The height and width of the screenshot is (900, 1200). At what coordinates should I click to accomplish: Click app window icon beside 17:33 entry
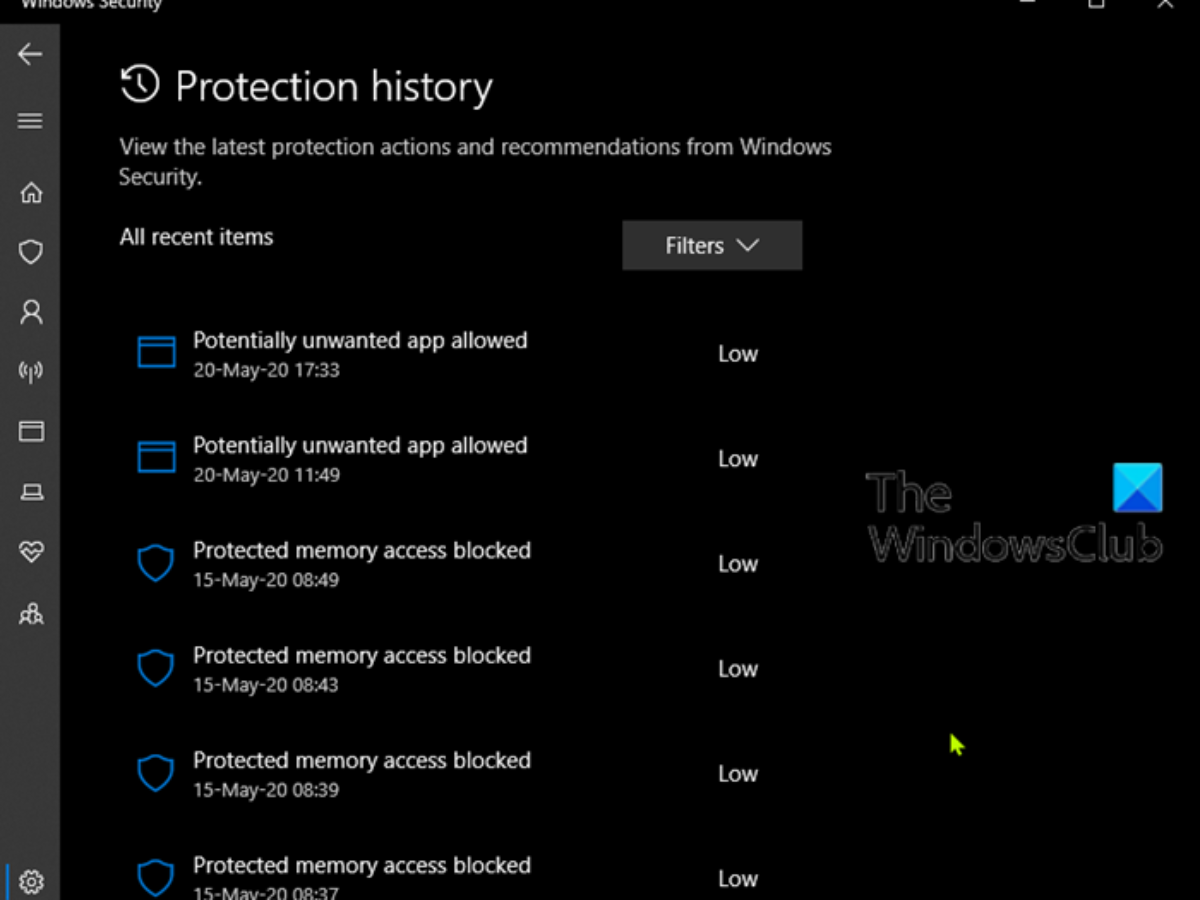pyautogui.click(x=156, y=352)
